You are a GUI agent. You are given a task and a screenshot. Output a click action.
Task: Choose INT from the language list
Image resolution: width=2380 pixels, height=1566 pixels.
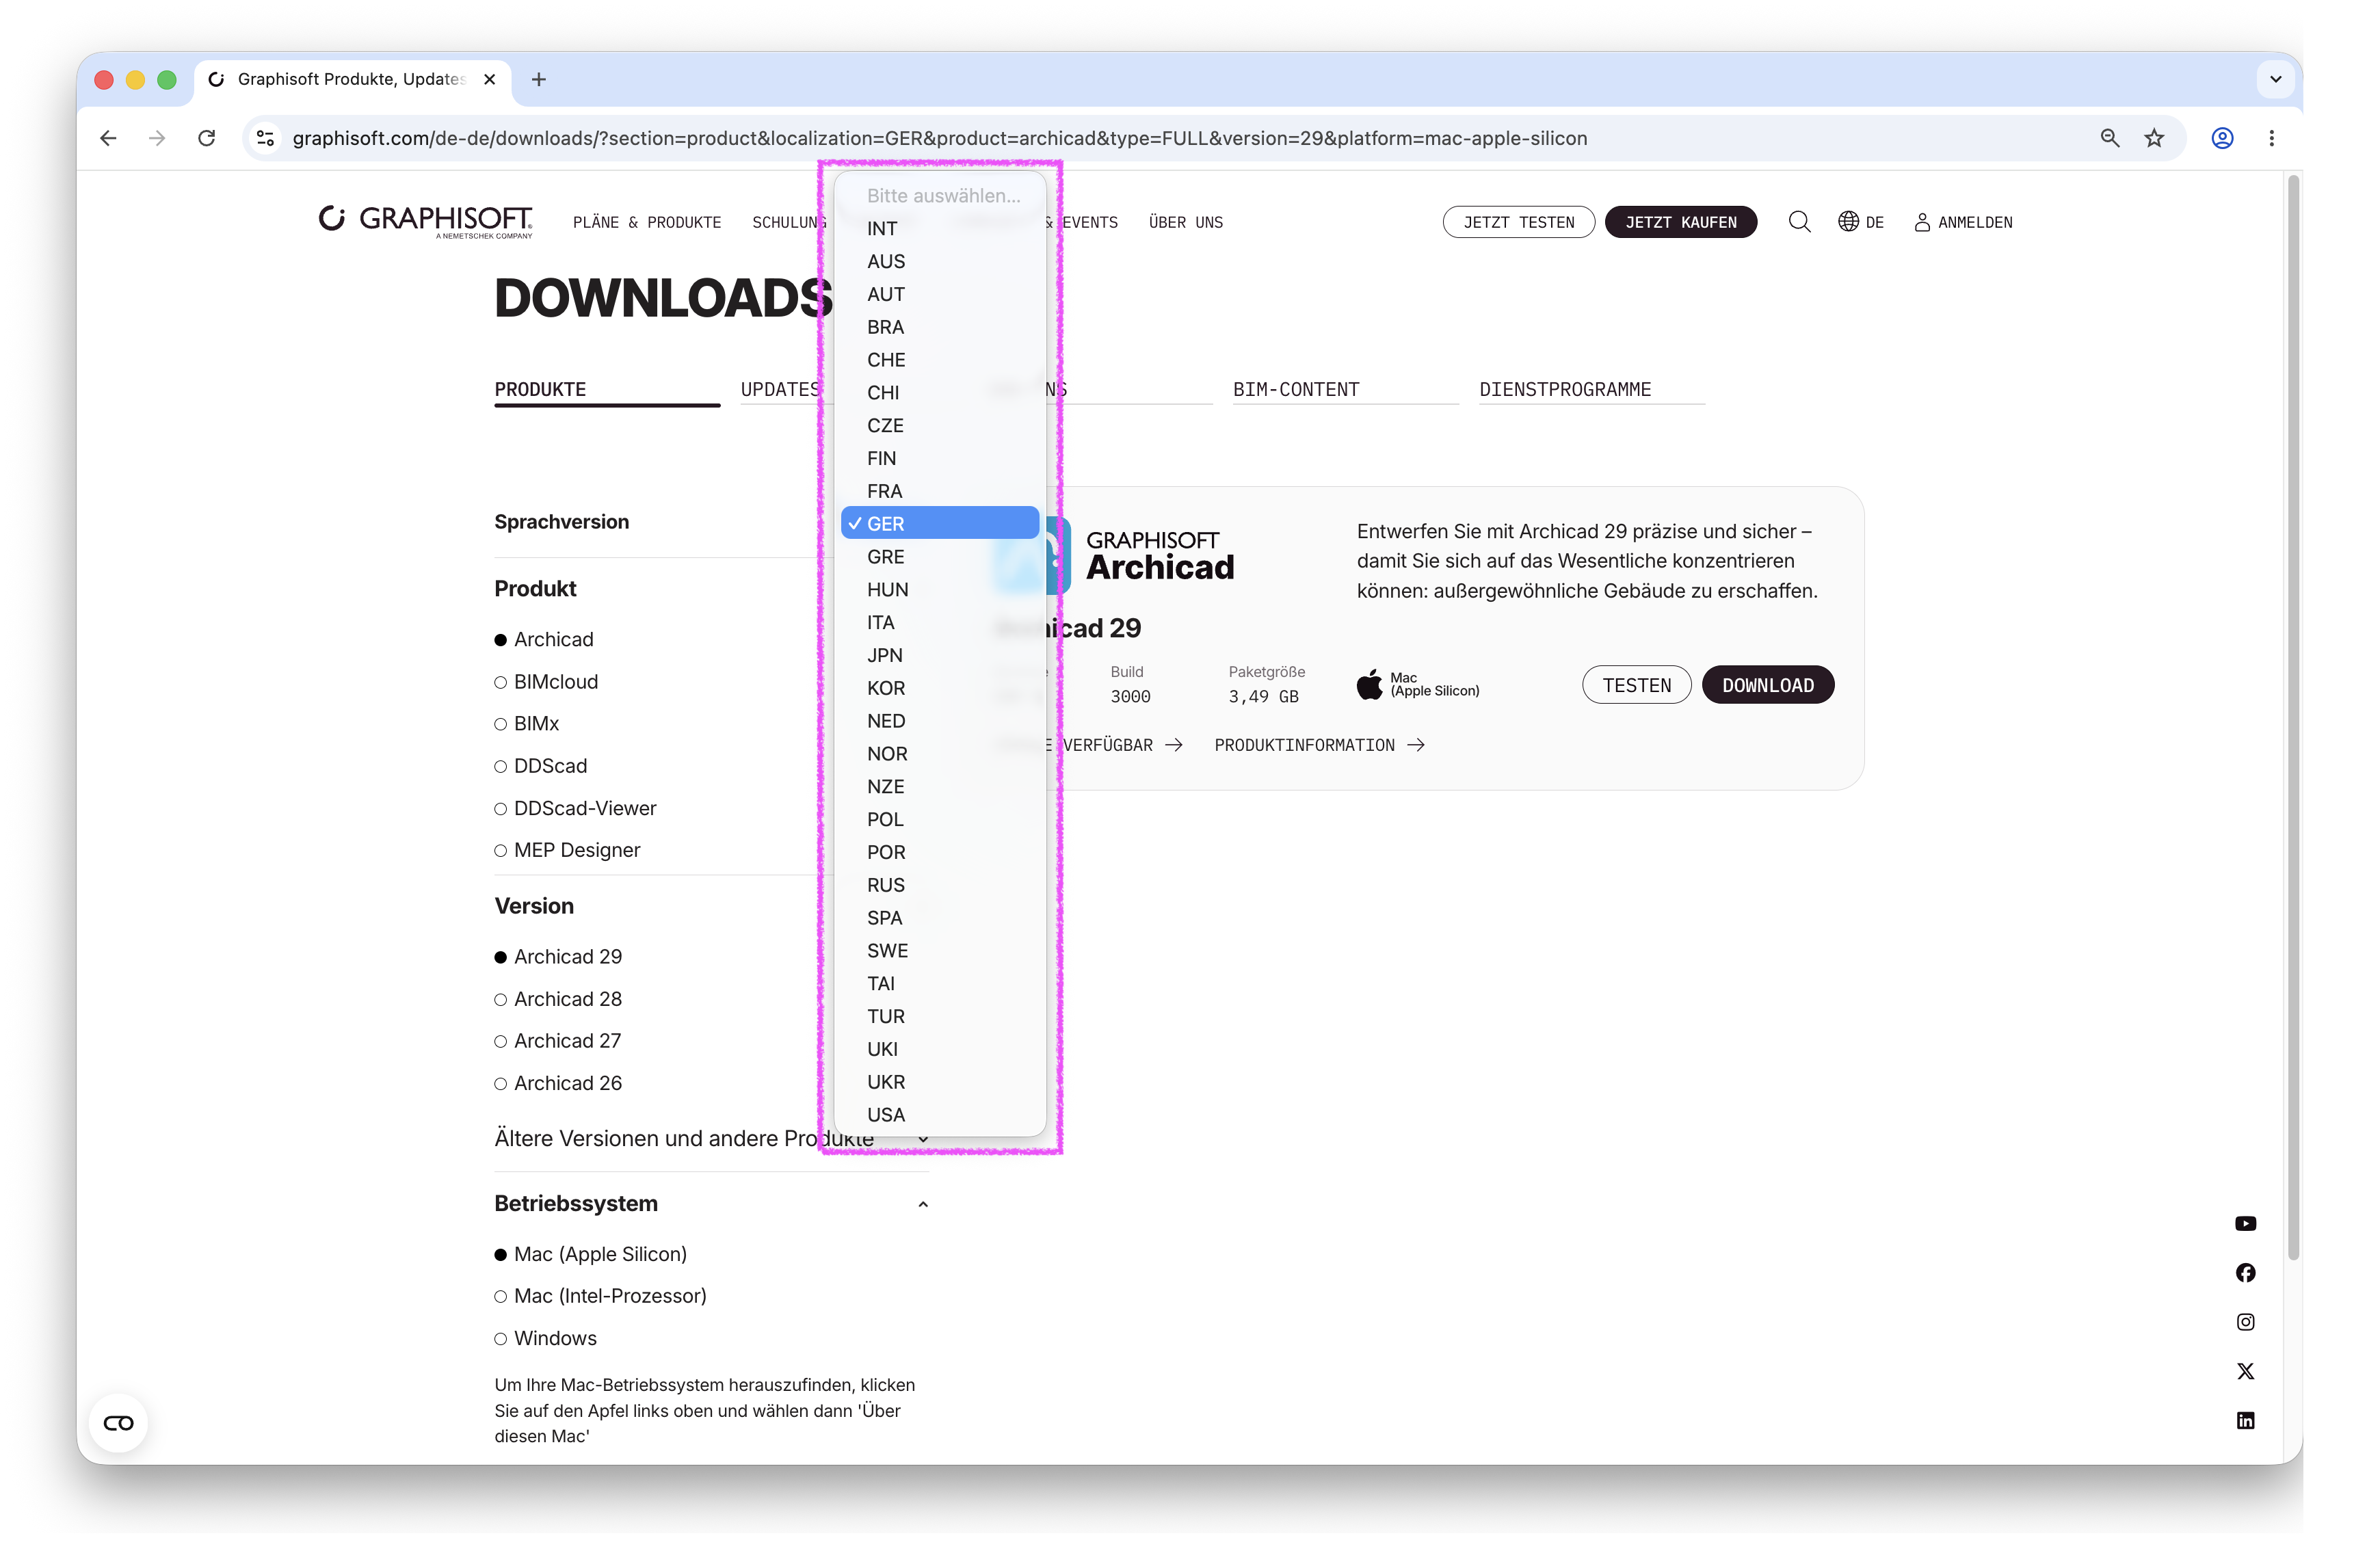pyautogui.click(x=940, y=228)
